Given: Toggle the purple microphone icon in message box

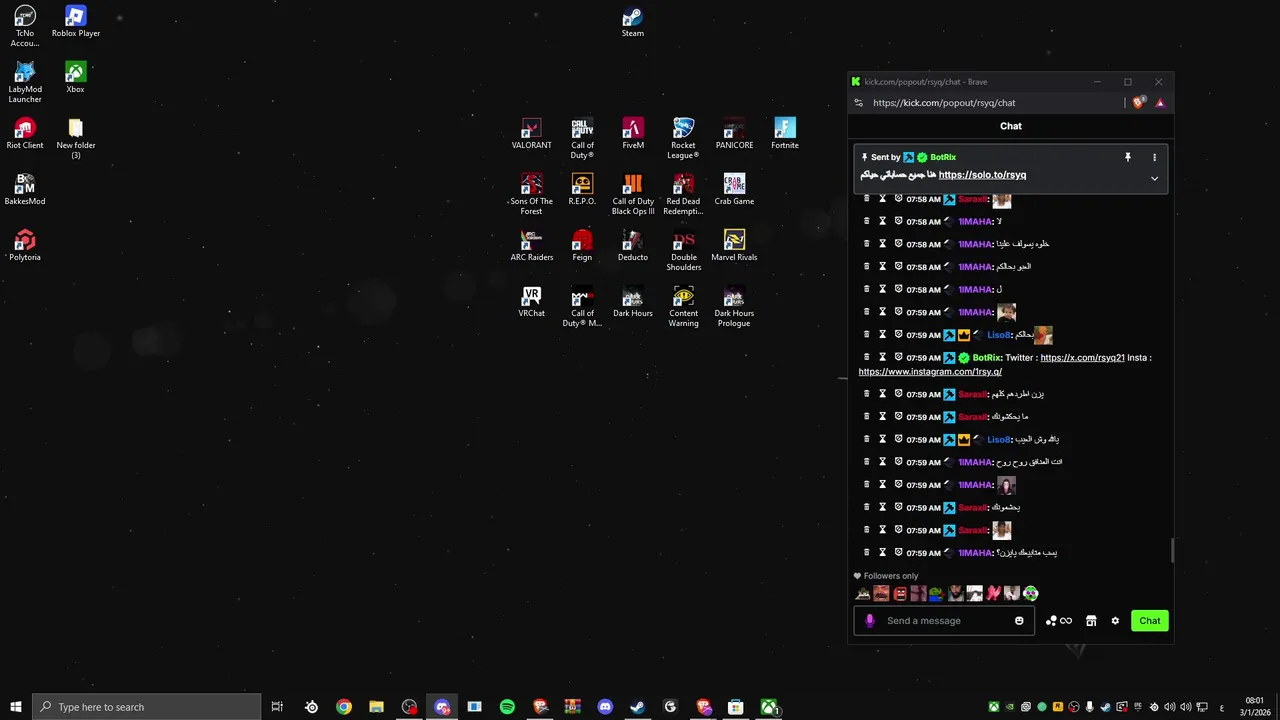Looking at the screenshot, I should (x=869, y=621).
